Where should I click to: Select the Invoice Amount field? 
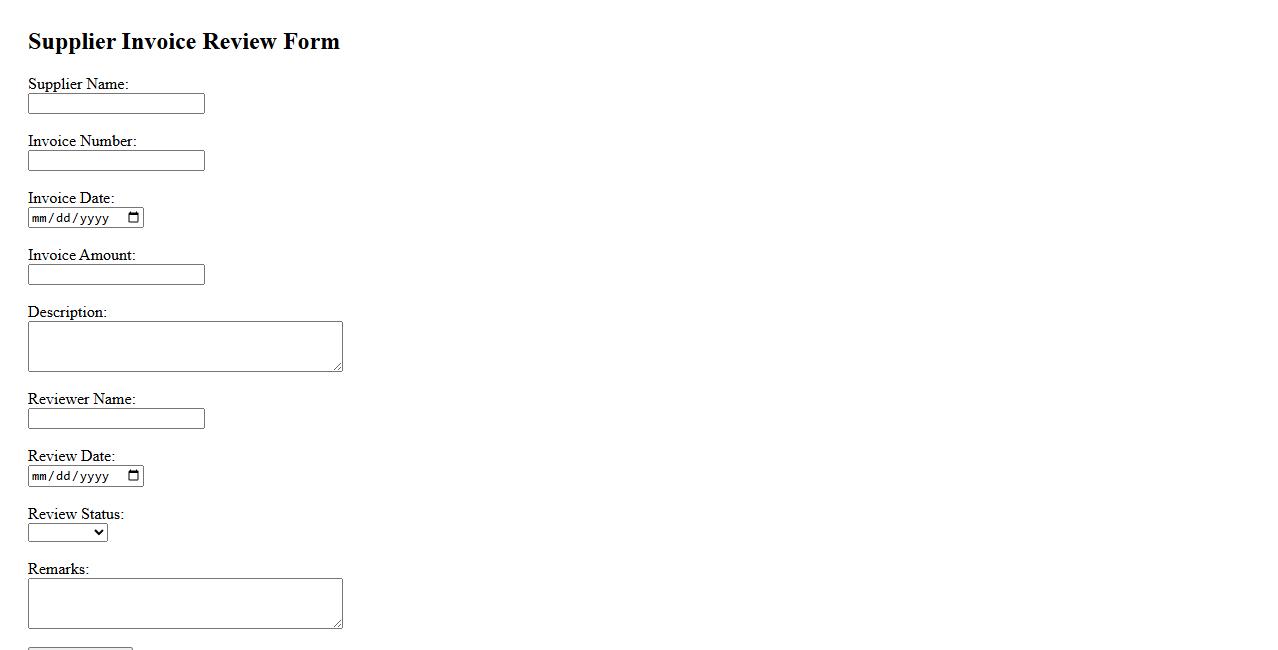click(x=116, y=275)
